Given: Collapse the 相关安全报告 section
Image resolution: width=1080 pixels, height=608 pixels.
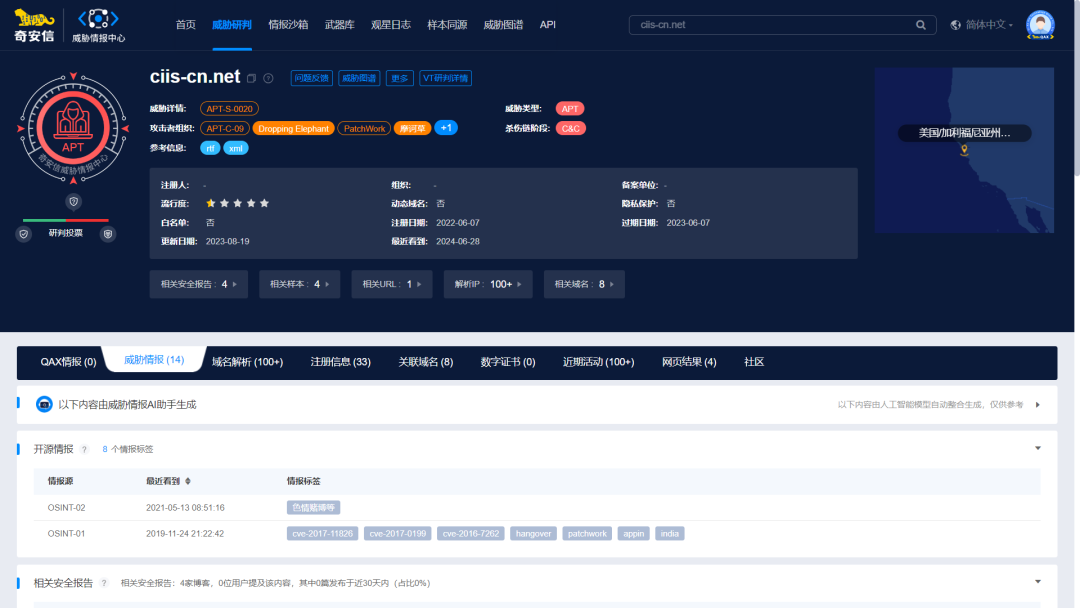Looking at the screenshot, I should tap(1037, 582).
